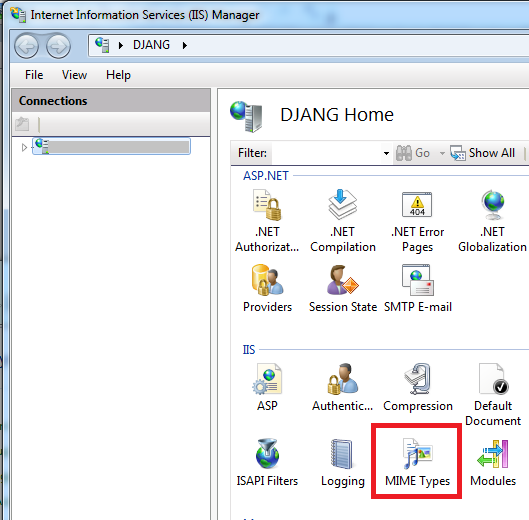Viewport: 529px width, 520px height.
Task: Open the Compression feature
Action: tap(418, 387)
